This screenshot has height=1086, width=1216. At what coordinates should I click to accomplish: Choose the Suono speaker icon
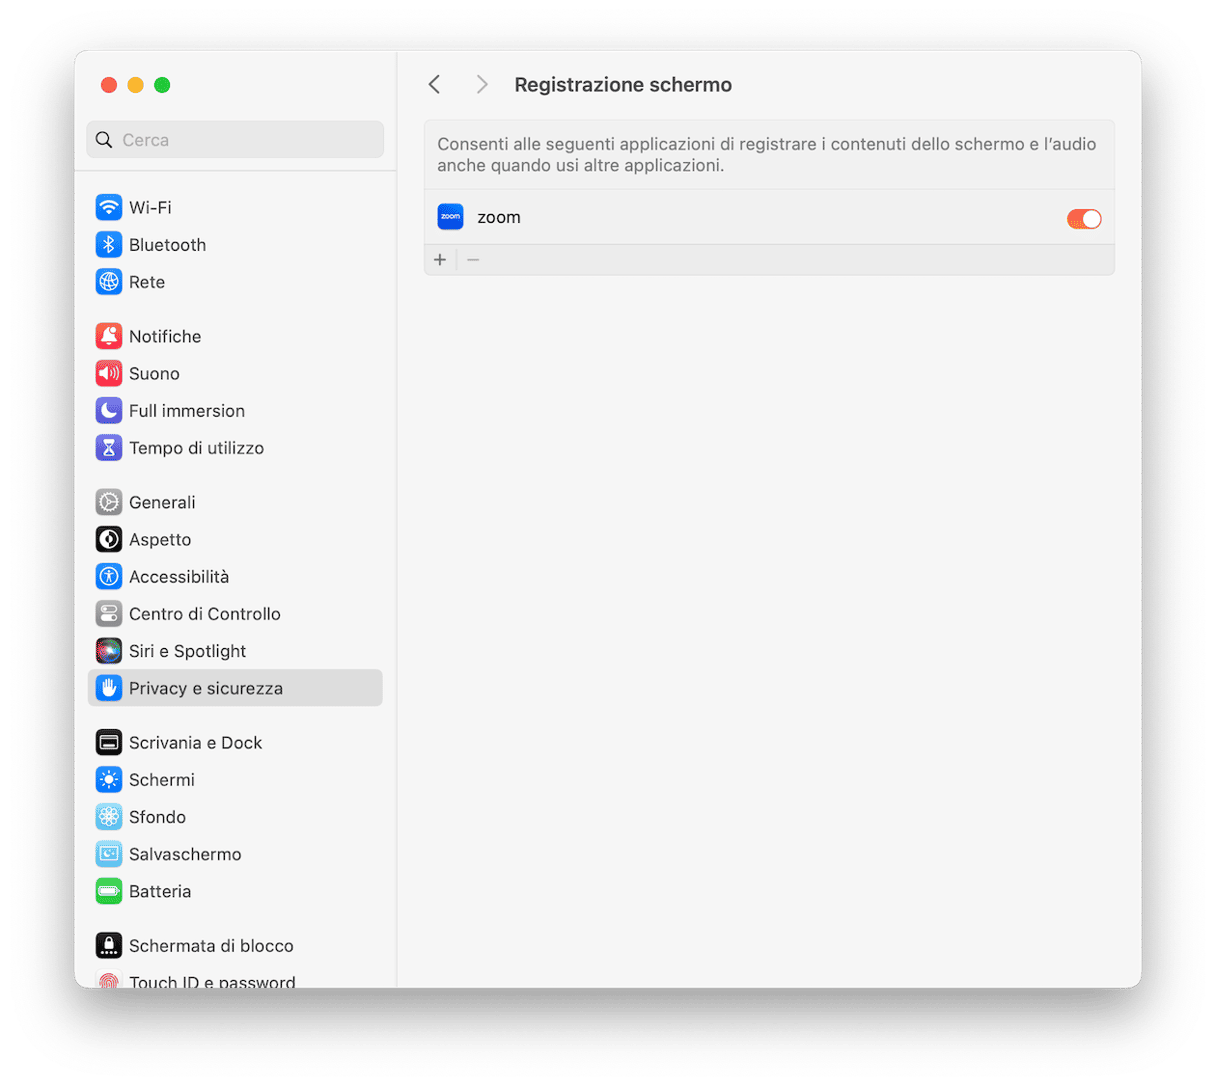[108, 373]
